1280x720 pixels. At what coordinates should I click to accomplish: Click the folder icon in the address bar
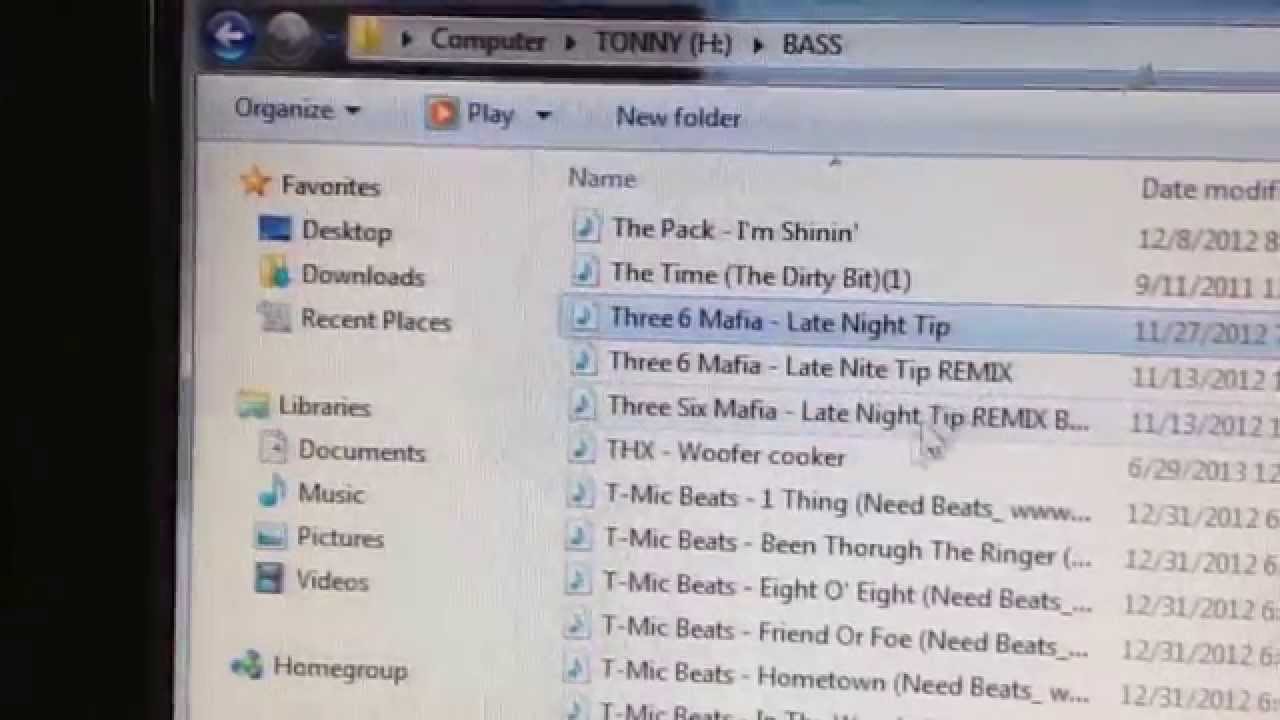point(368,38)
